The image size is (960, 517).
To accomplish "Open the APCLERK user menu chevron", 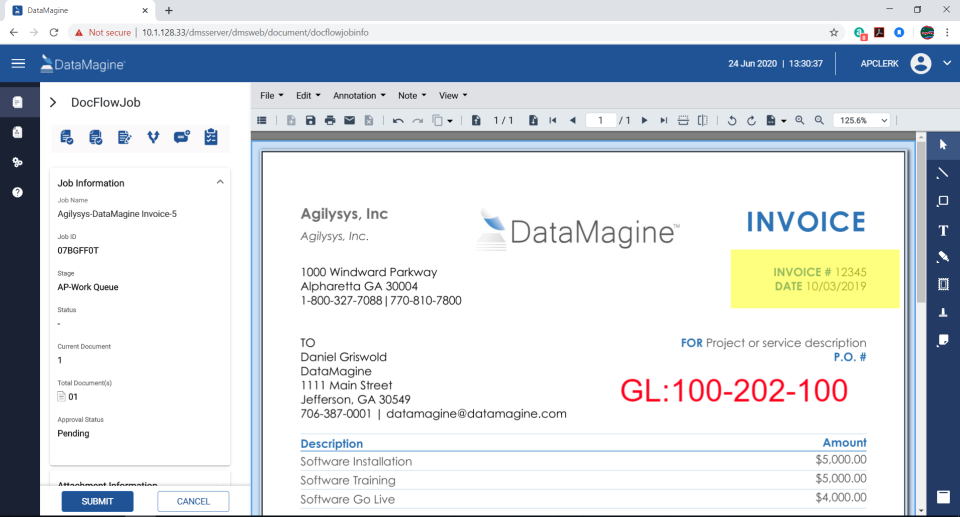I will (947, 63).
